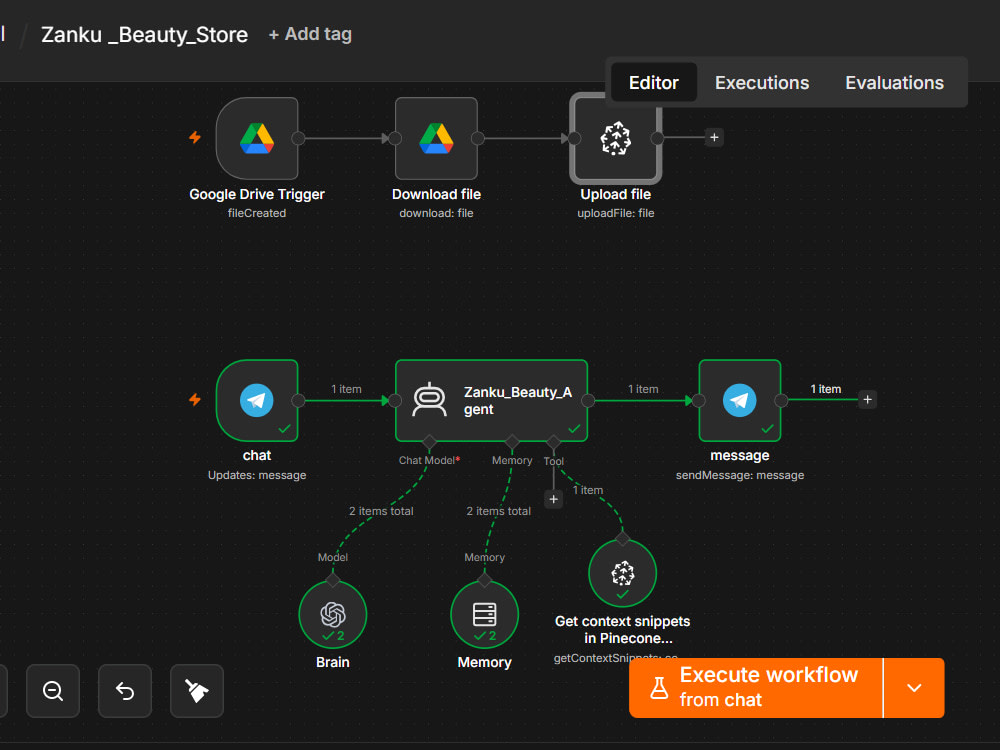Select the Upload file Pinecone node

click(615, 138)
